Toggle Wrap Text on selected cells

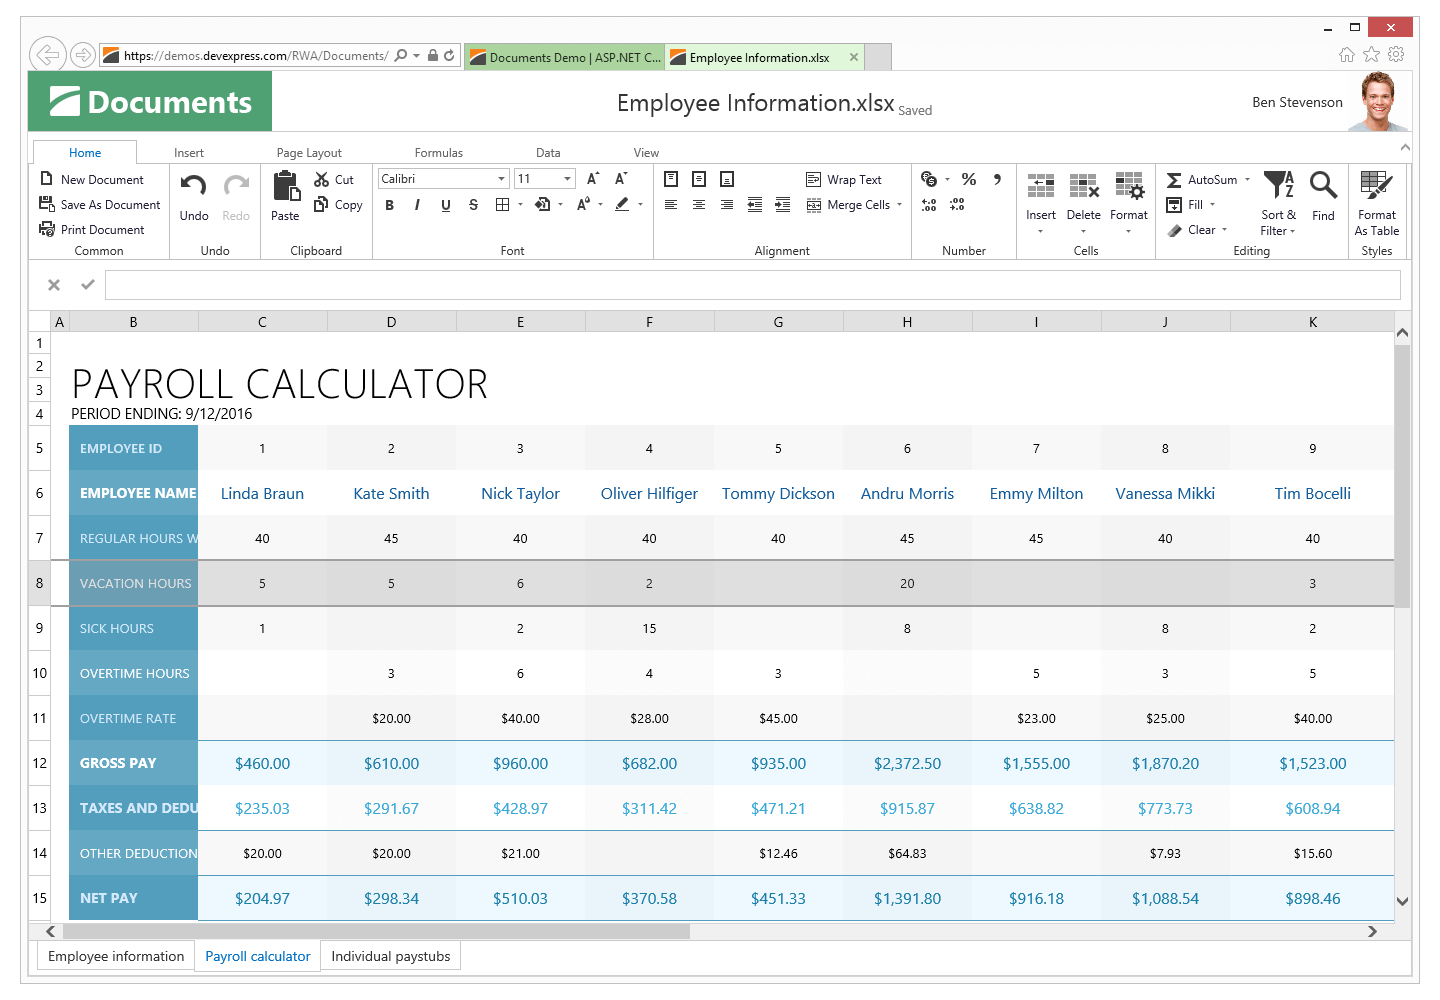[x=844, y=180]
